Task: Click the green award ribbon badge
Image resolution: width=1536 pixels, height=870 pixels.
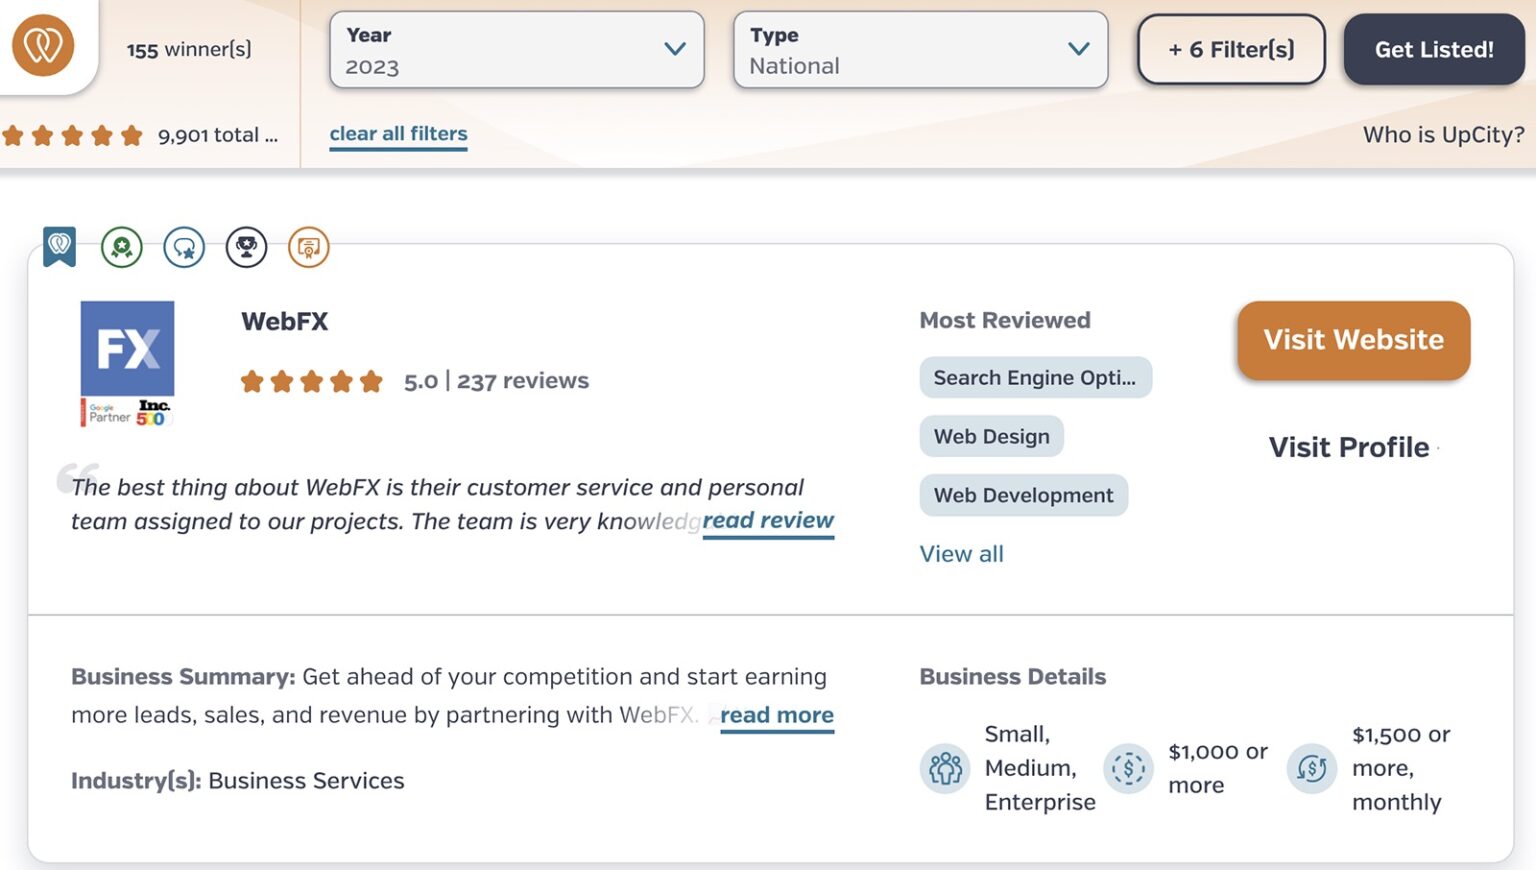Action: [x=122, y=247]
